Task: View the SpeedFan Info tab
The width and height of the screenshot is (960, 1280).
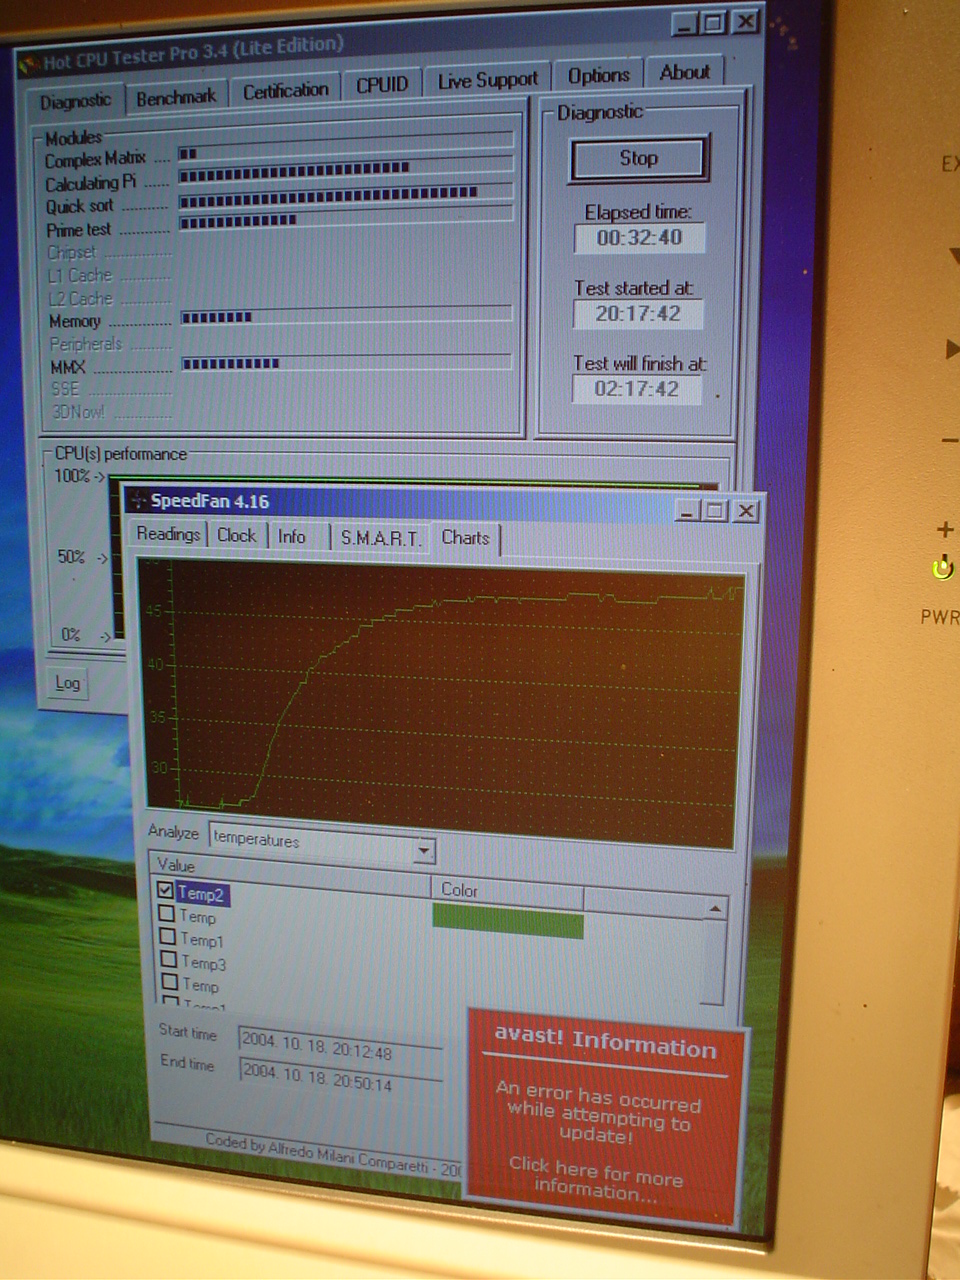Action: click(292, 536)
